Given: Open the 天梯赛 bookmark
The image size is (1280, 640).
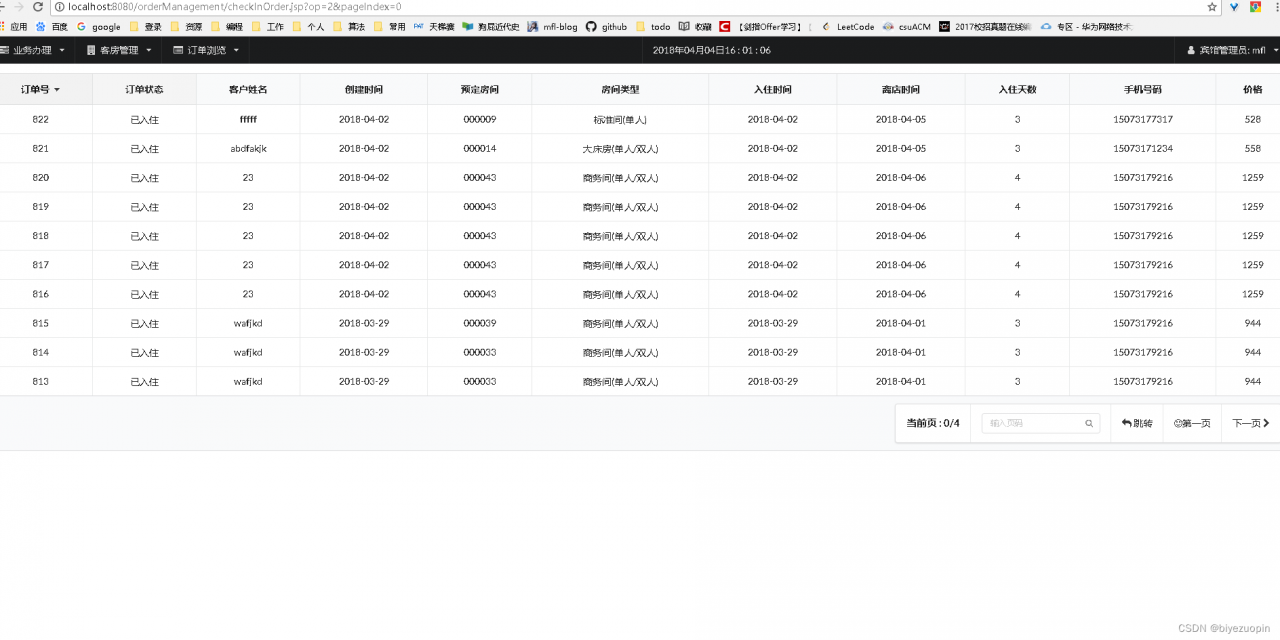Looking at the screenshot, I should (x=434, y=27).
